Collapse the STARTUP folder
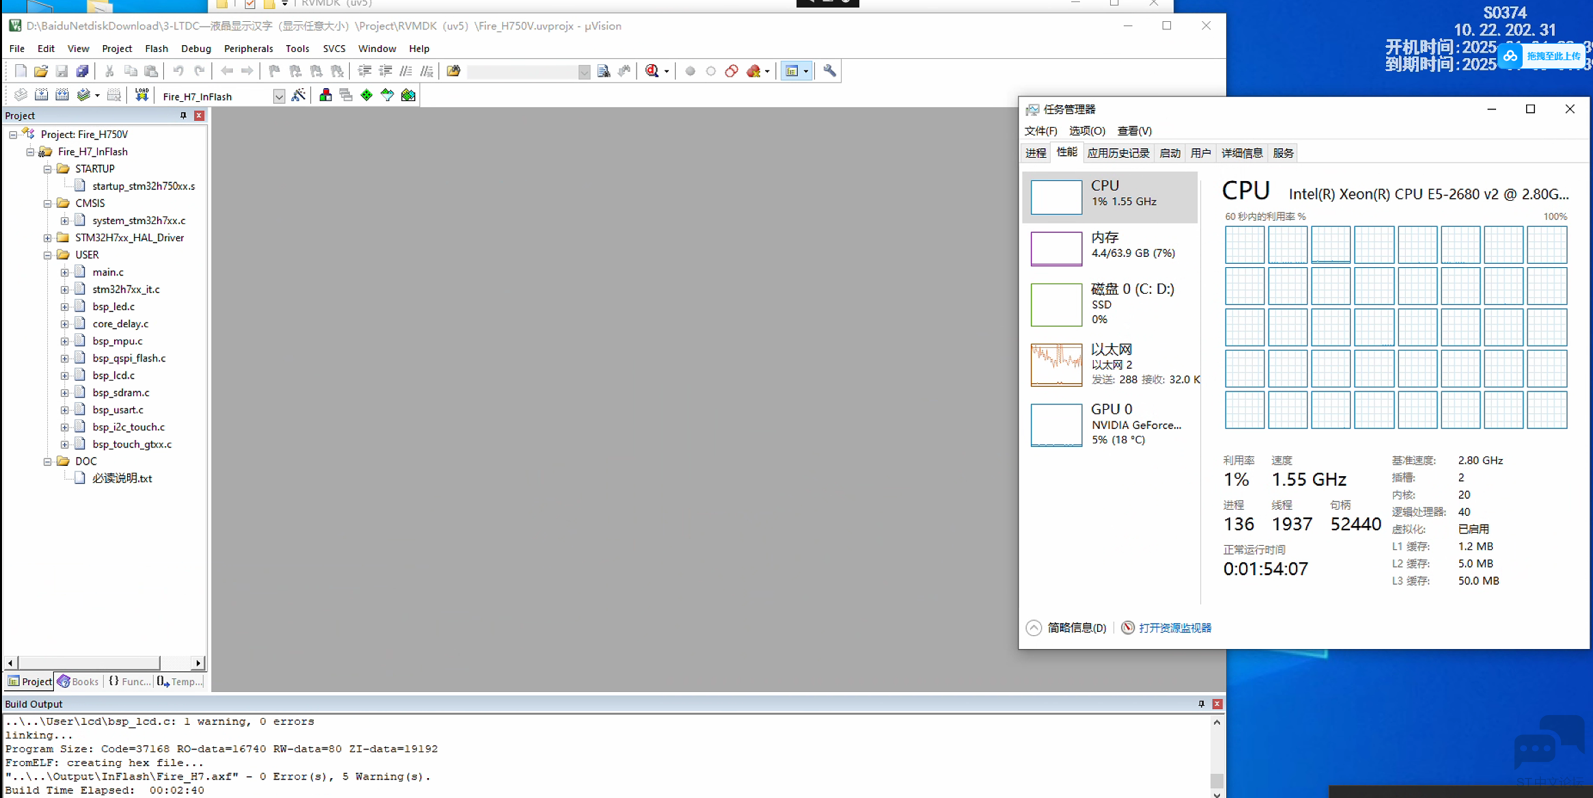The width and height of the screenshot is (1593, 798). (47, 169)
